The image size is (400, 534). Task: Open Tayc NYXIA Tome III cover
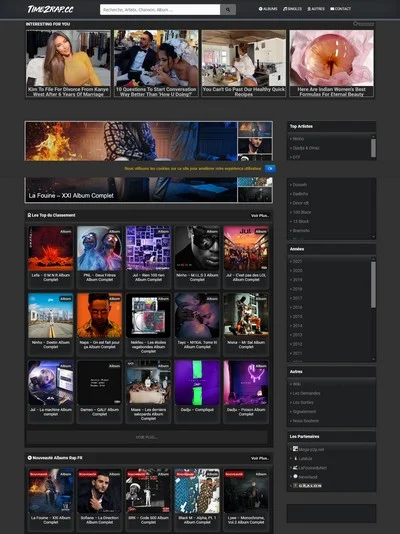pos(197,316)
